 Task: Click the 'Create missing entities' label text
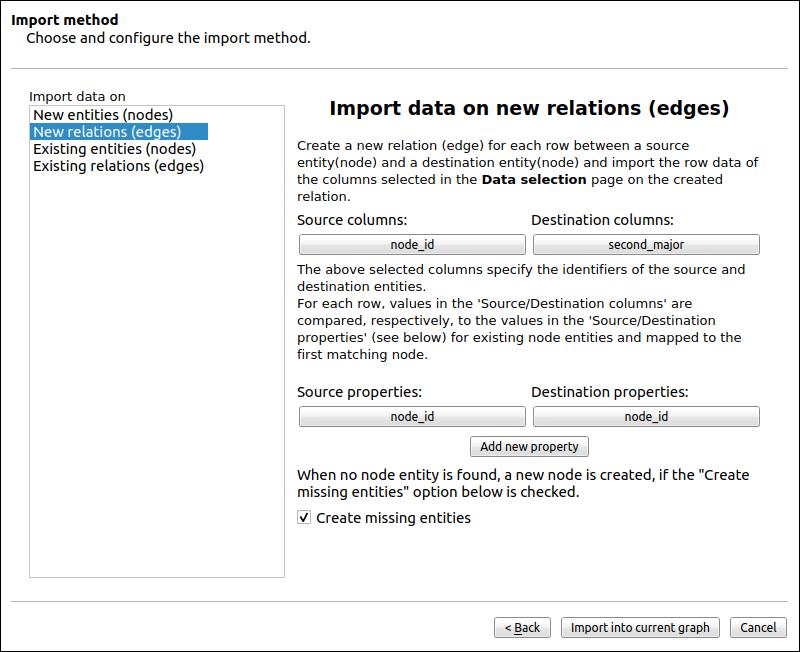(393, 518)
